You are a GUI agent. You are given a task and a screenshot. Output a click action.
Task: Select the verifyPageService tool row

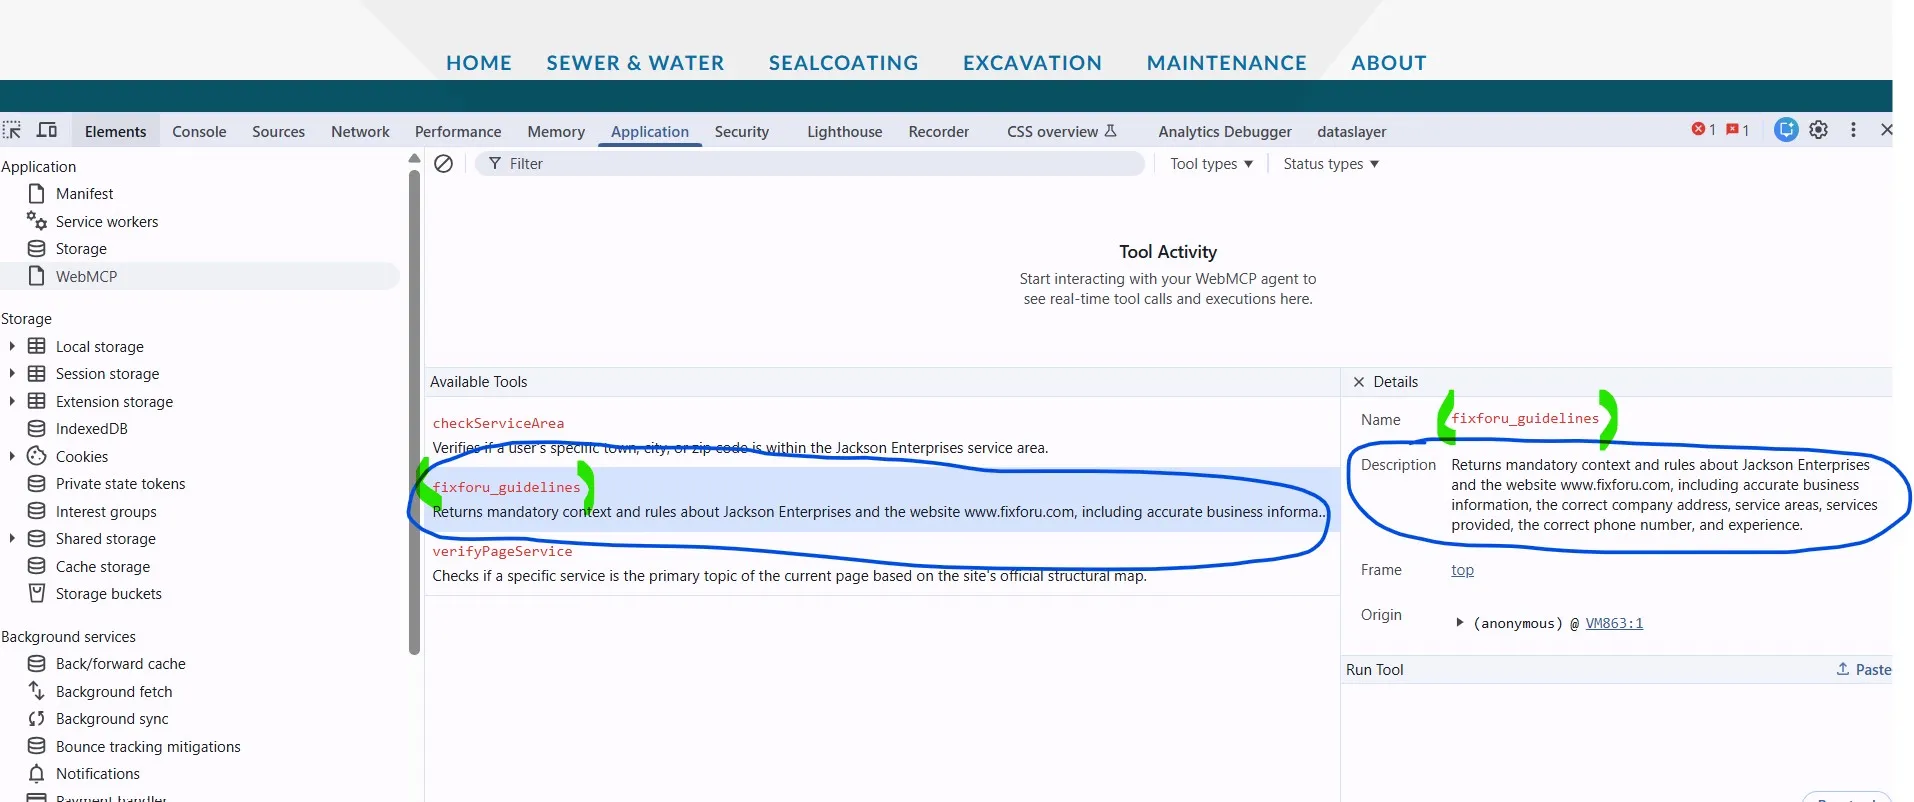[882, 563]
